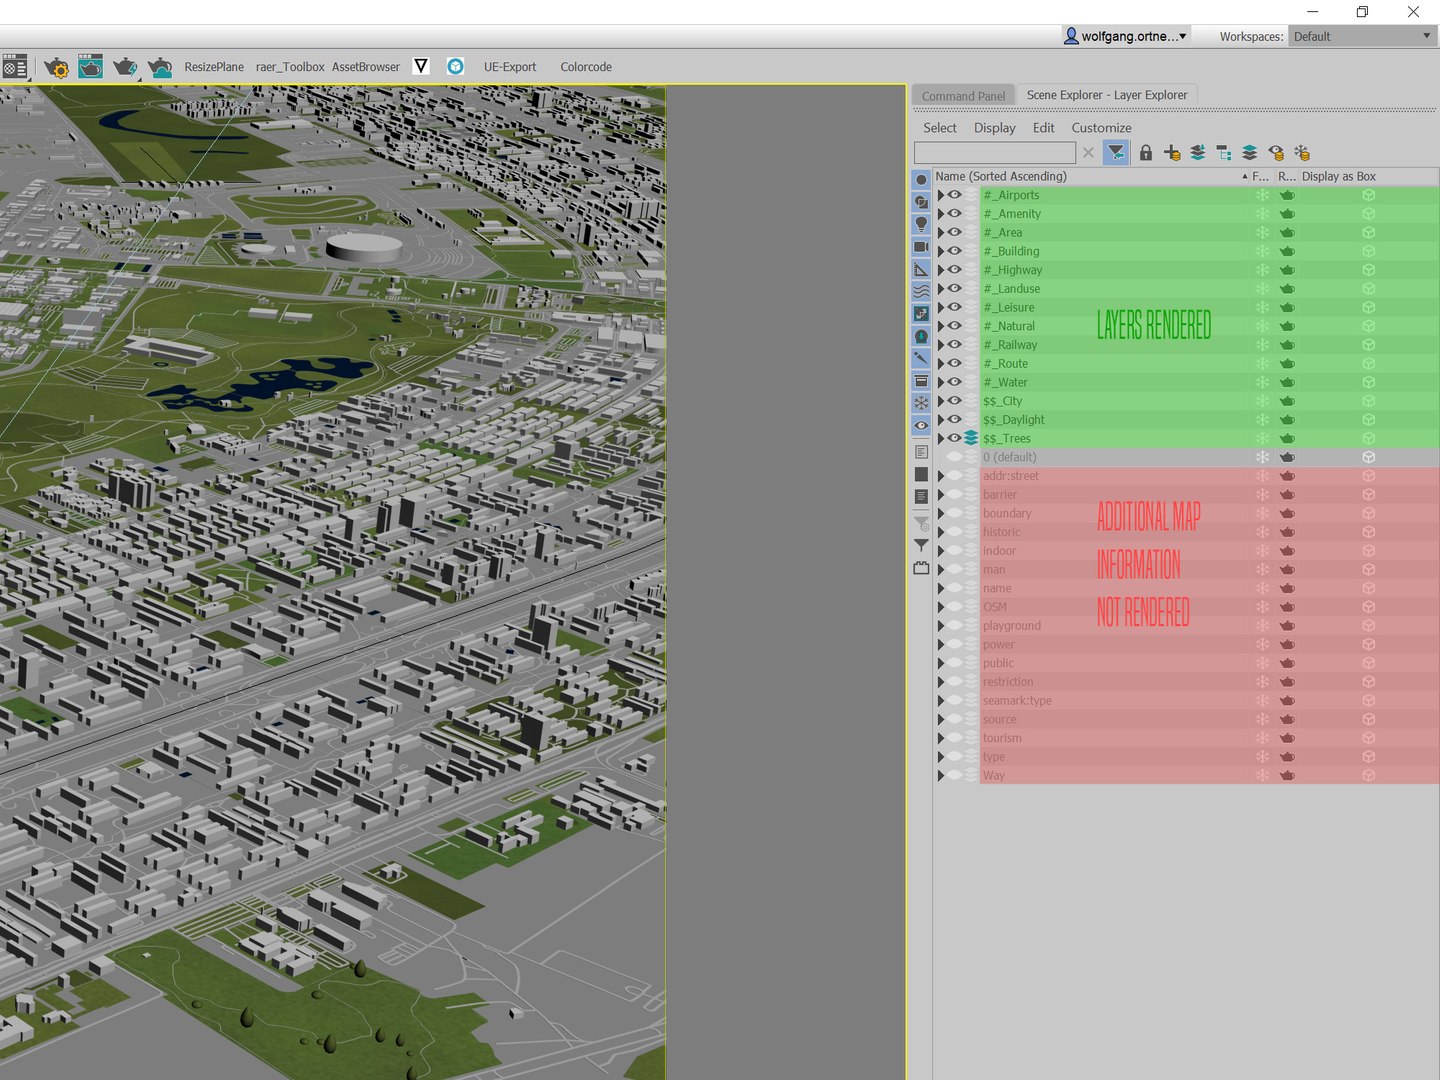The height and width of the screenshot is (1080, 1440).
Task: Hide the $$_Trees layer eye
Action: [x=955, y=438]
